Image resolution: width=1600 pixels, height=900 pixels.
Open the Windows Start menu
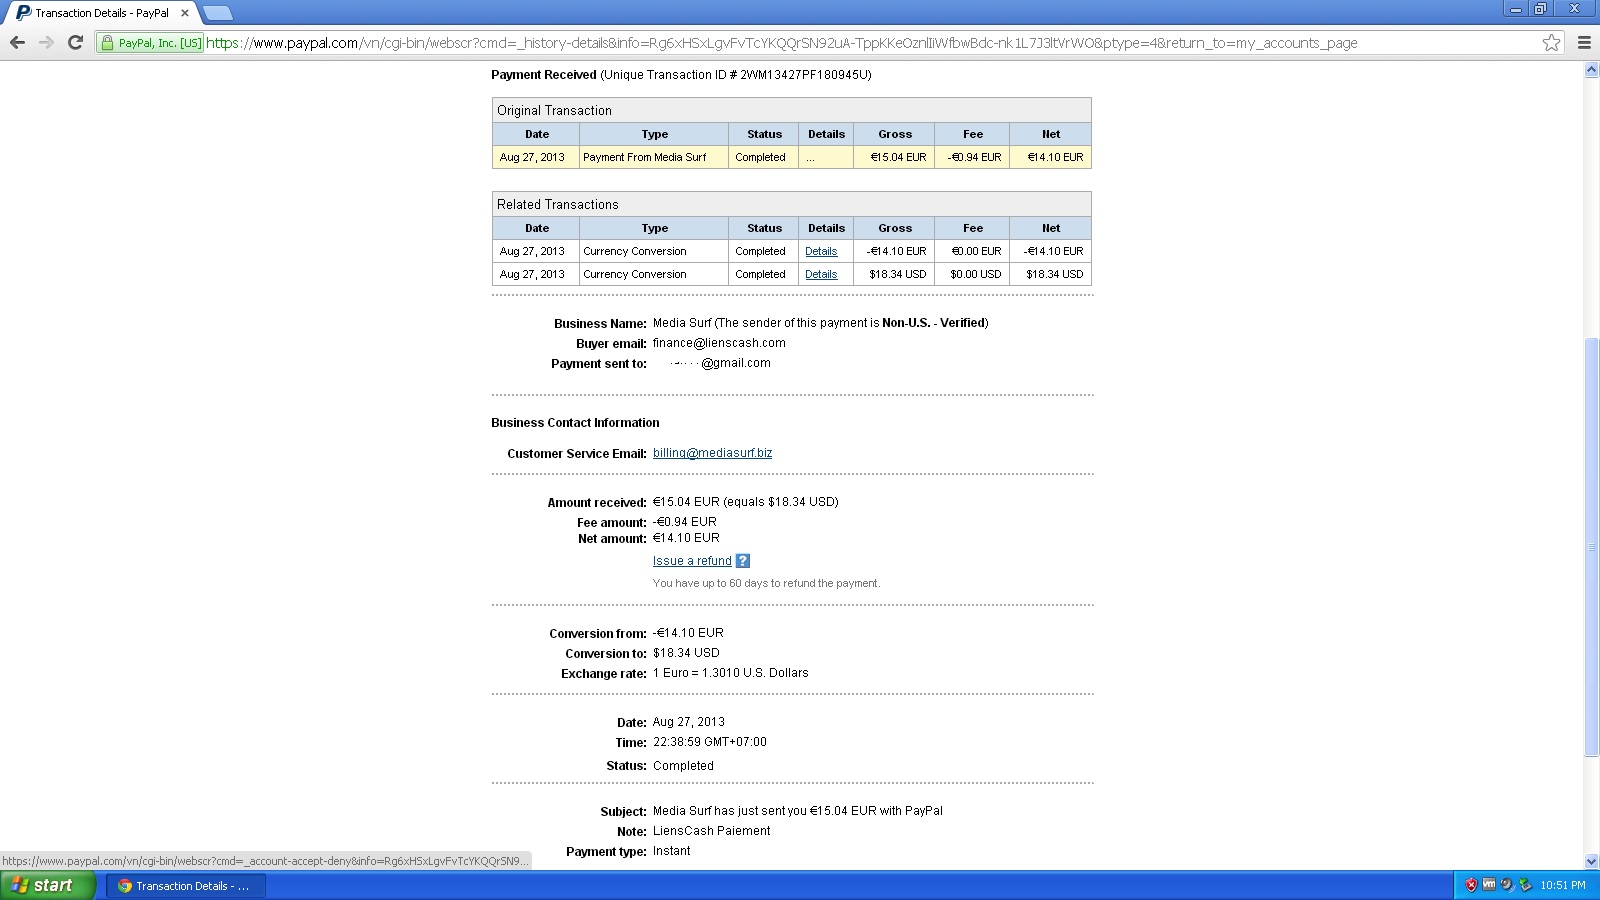[48, 885]
